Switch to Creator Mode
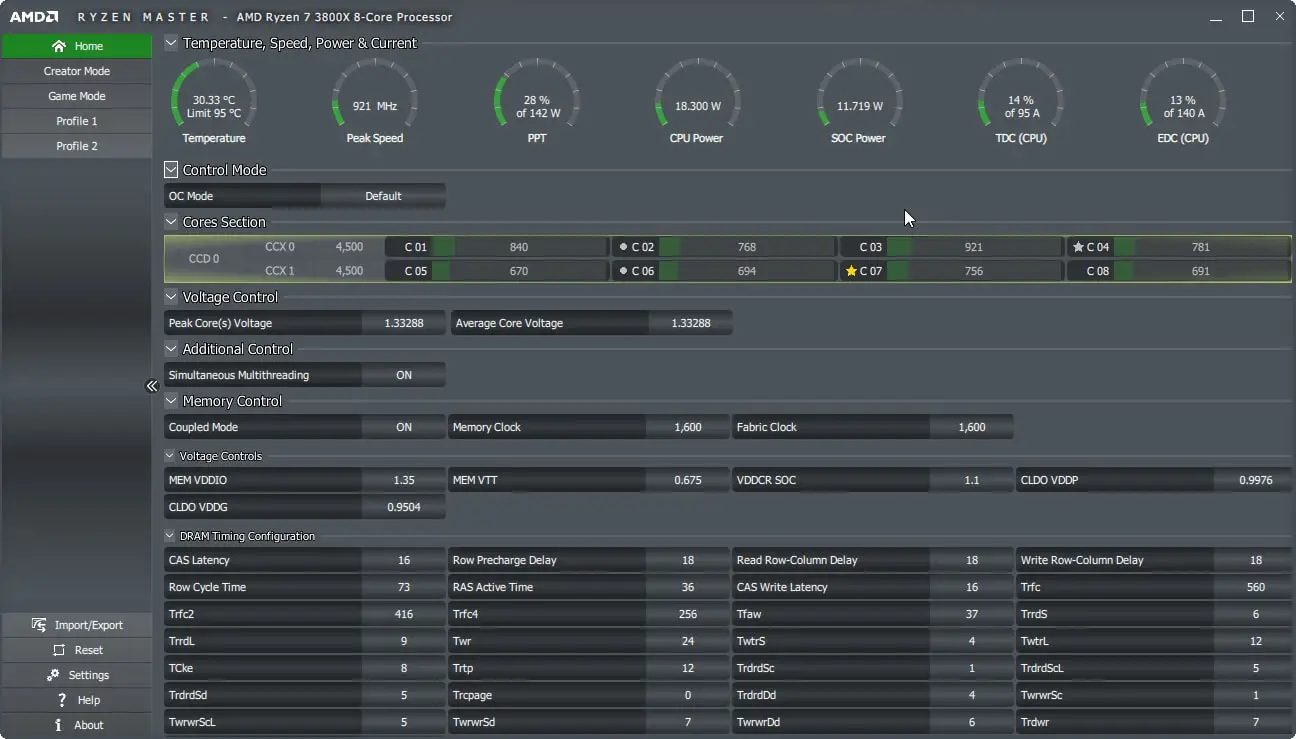This screenshot has height=739, width=1296. [x=76, y=71]
